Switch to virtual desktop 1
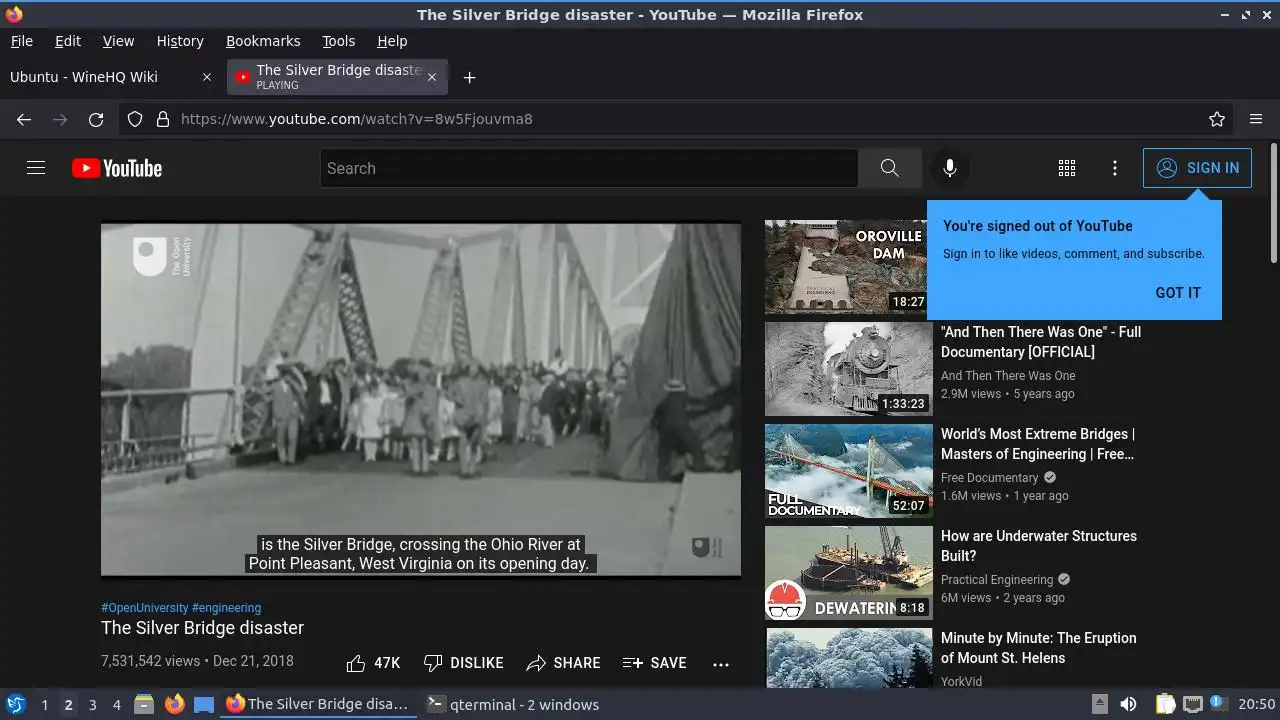The width and height of the screenshot is (1280, 720). (x=44, y=705)
